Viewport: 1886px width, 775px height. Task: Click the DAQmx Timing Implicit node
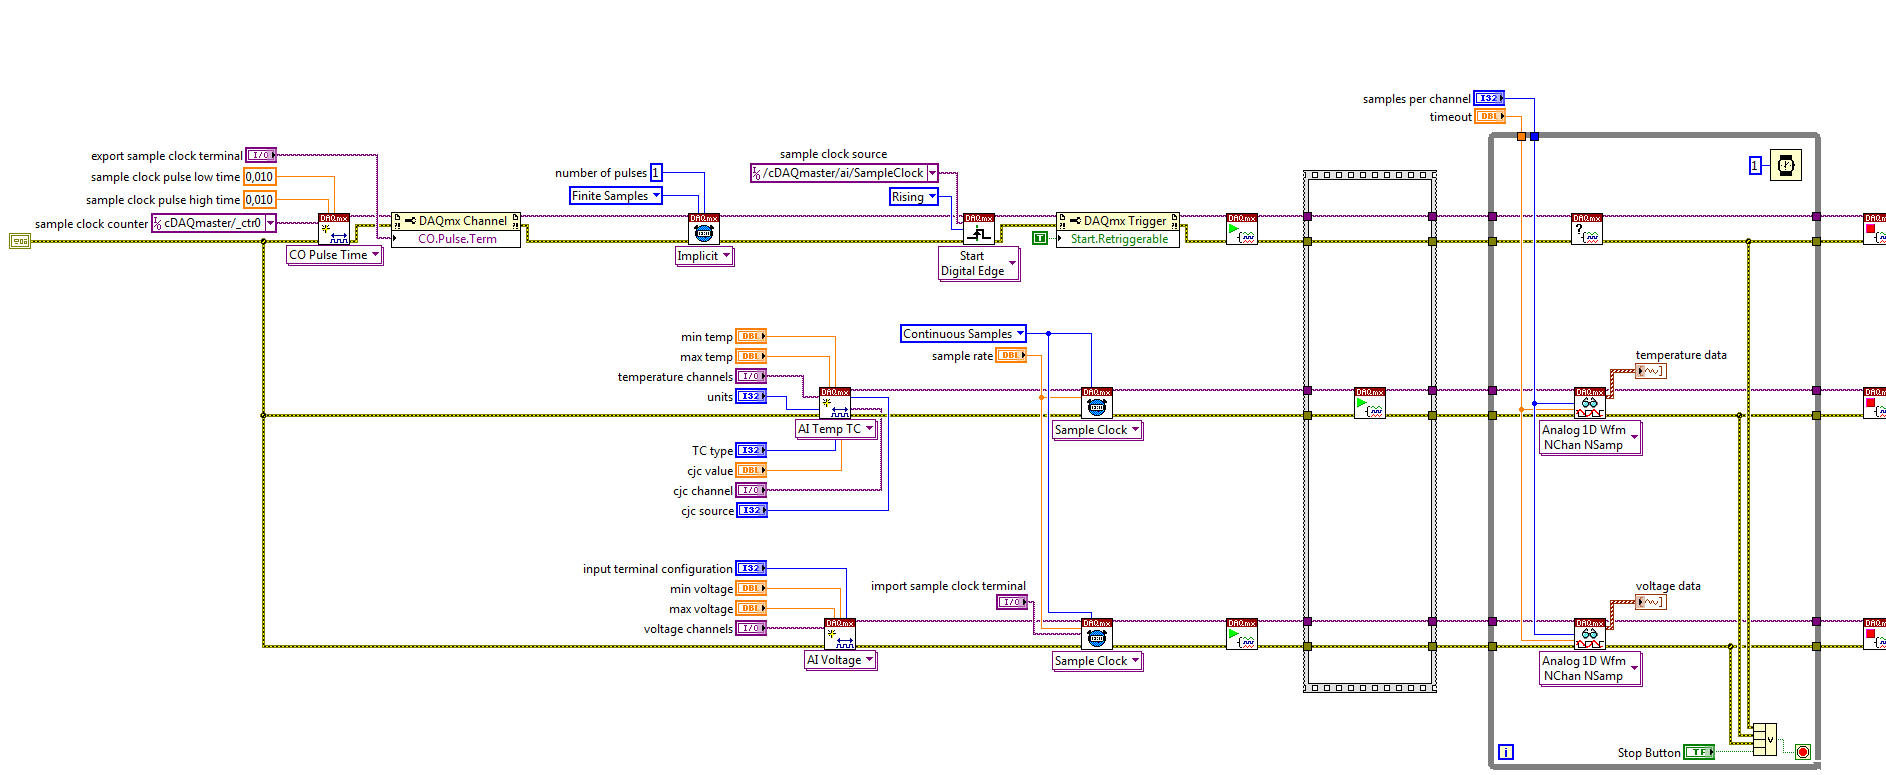(704, 229)
